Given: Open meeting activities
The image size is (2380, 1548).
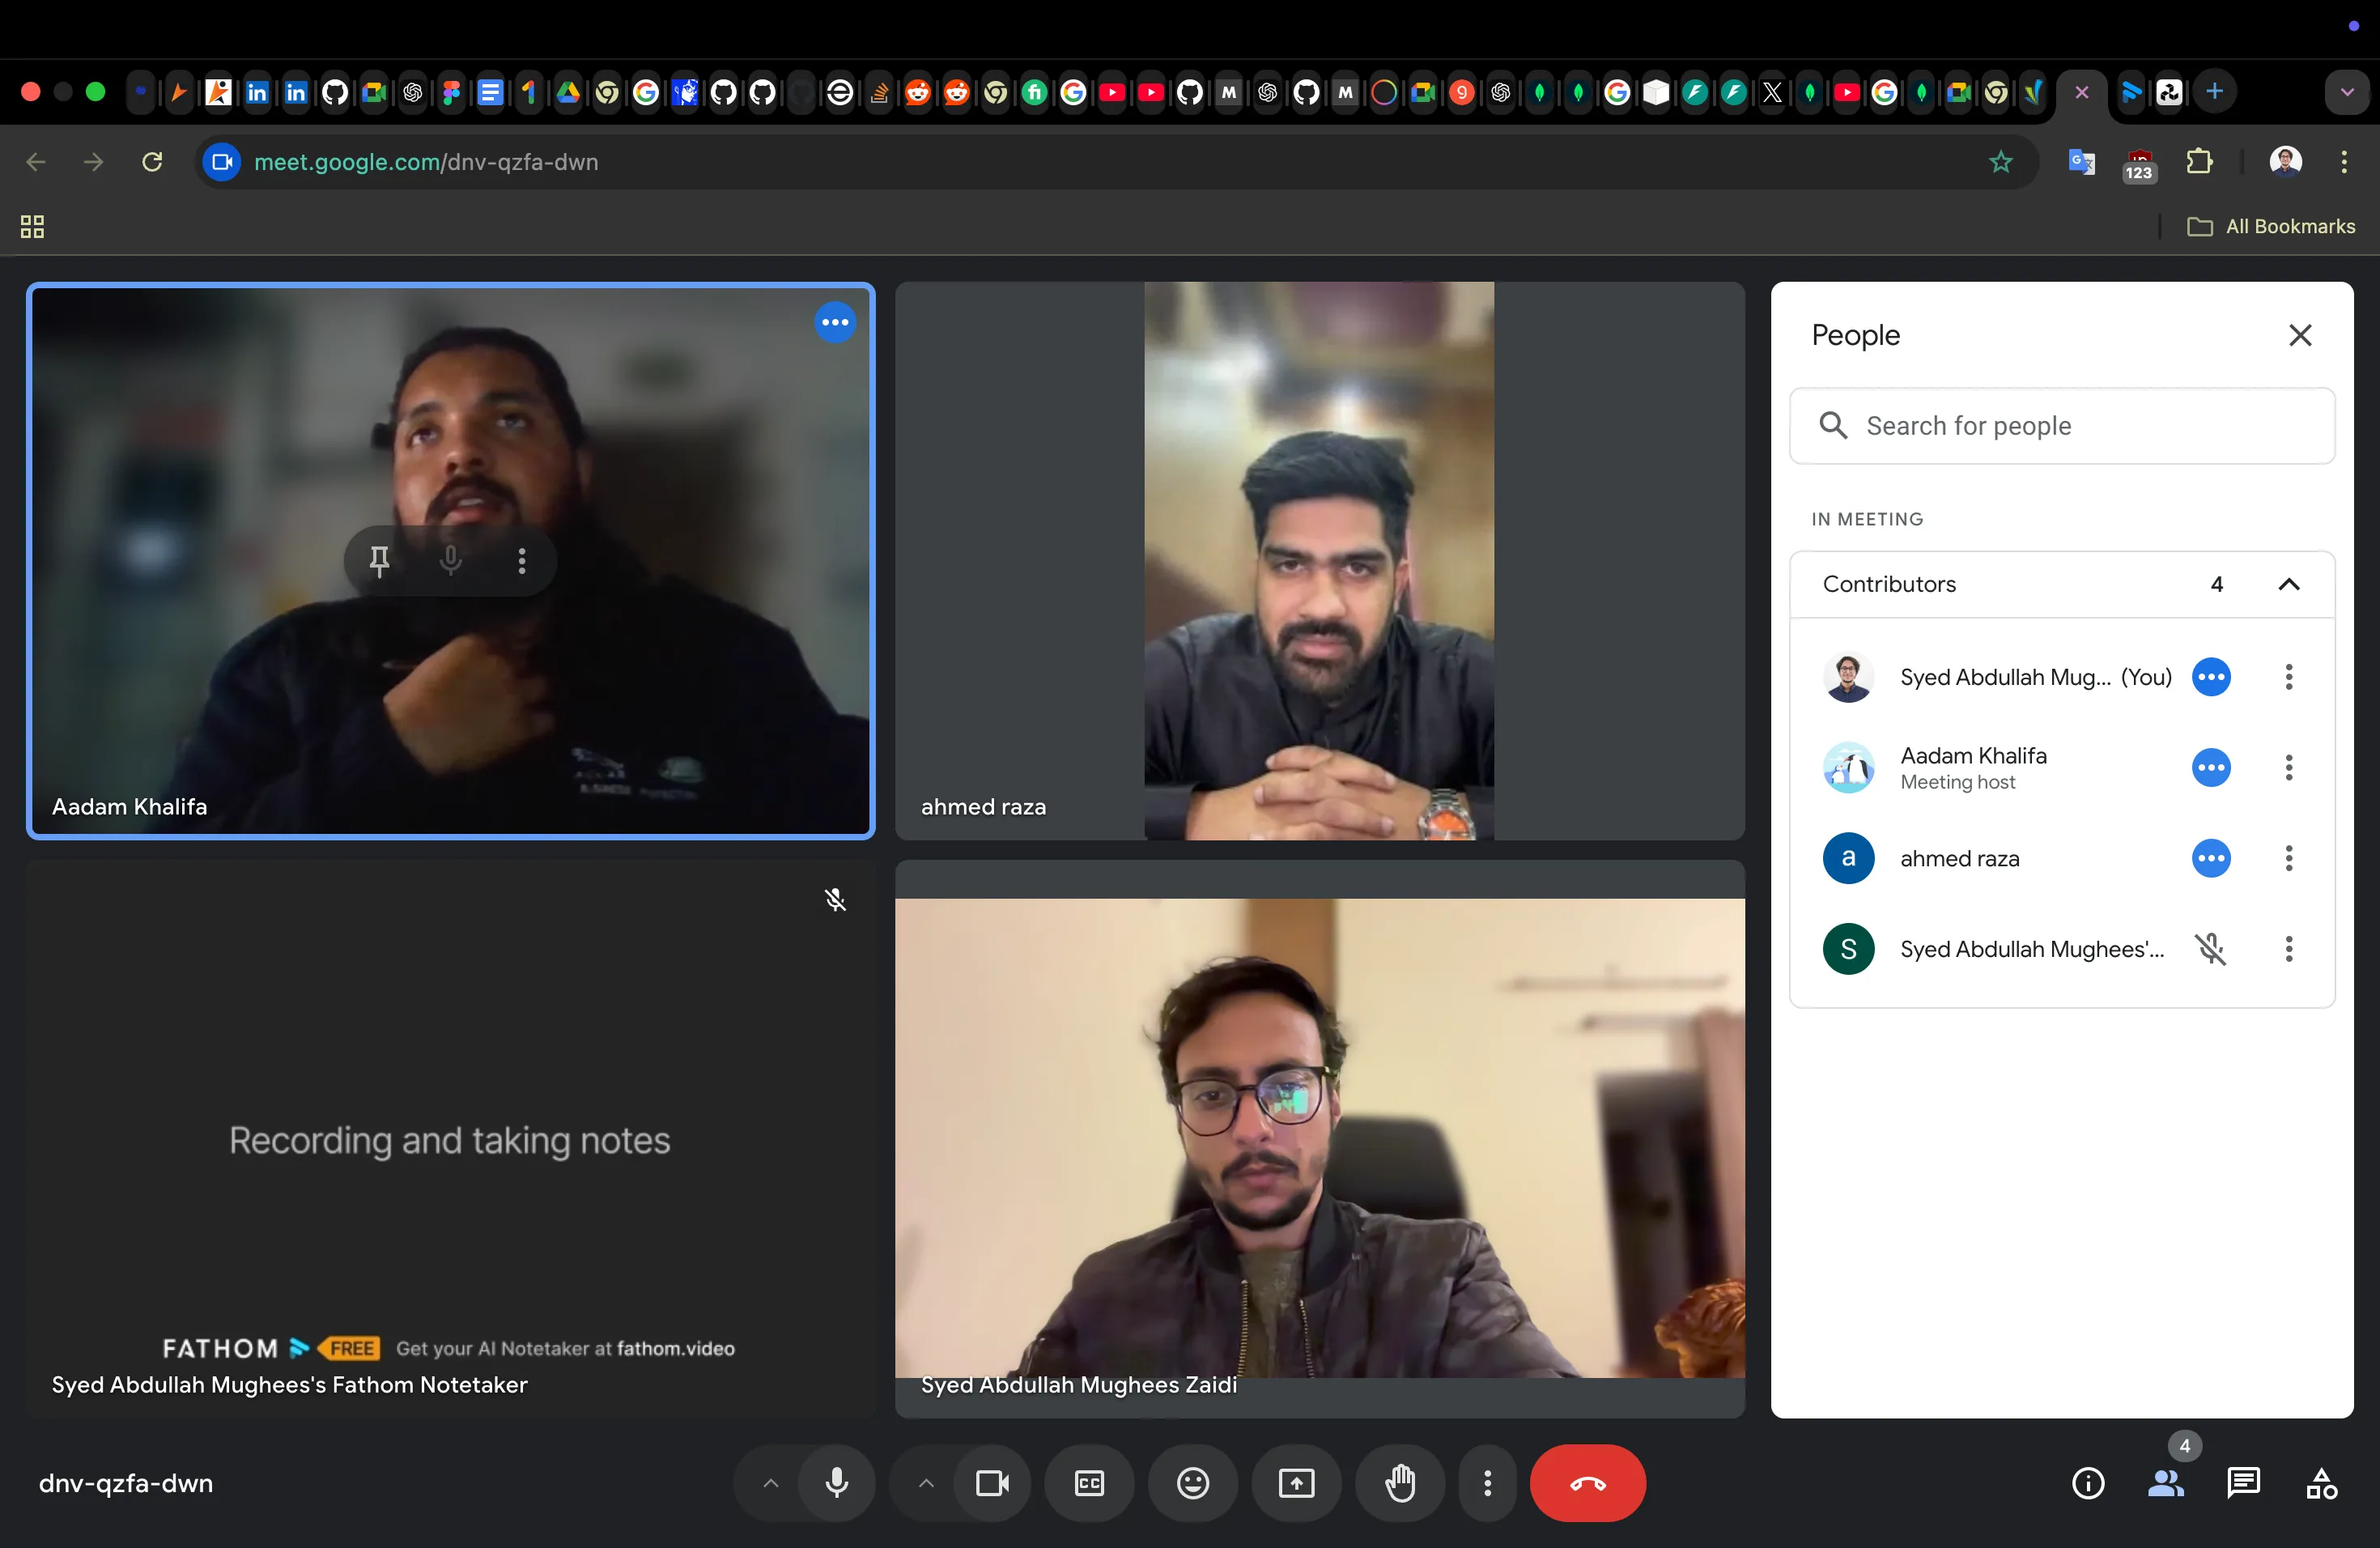Looking at the screenshot, I should [2322, 1483].
